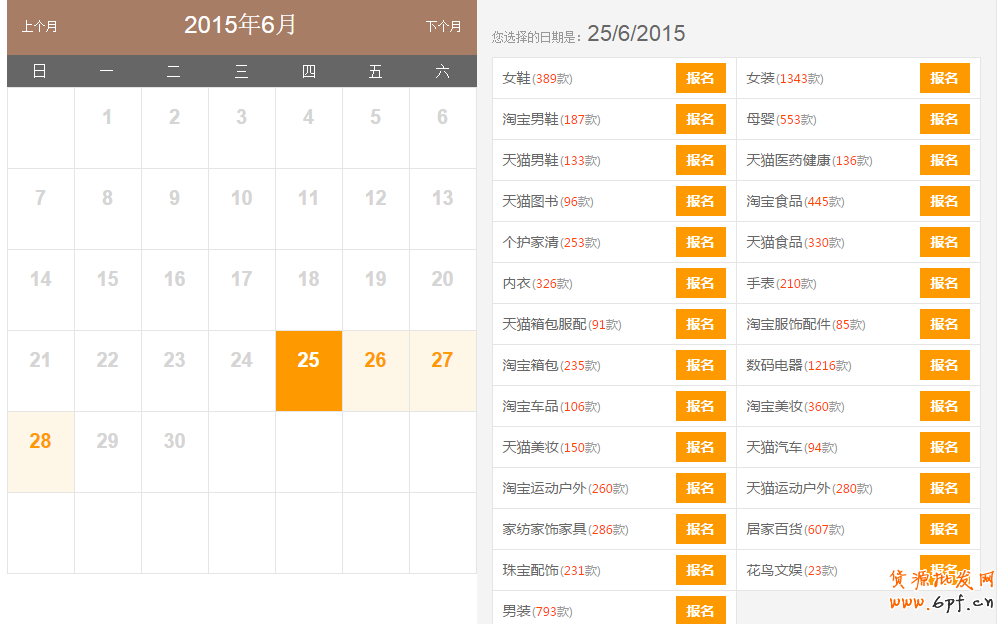Select June 28 in the calendar
This screenshot has width=1004, height=624.
(40, 442)
